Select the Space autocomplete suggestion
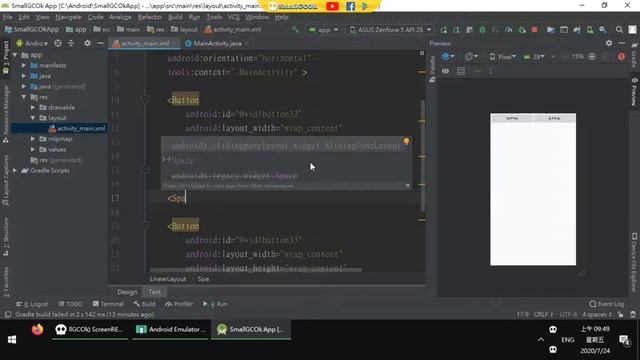This screenshot has width=640, height=360. (x=286, y=161)
